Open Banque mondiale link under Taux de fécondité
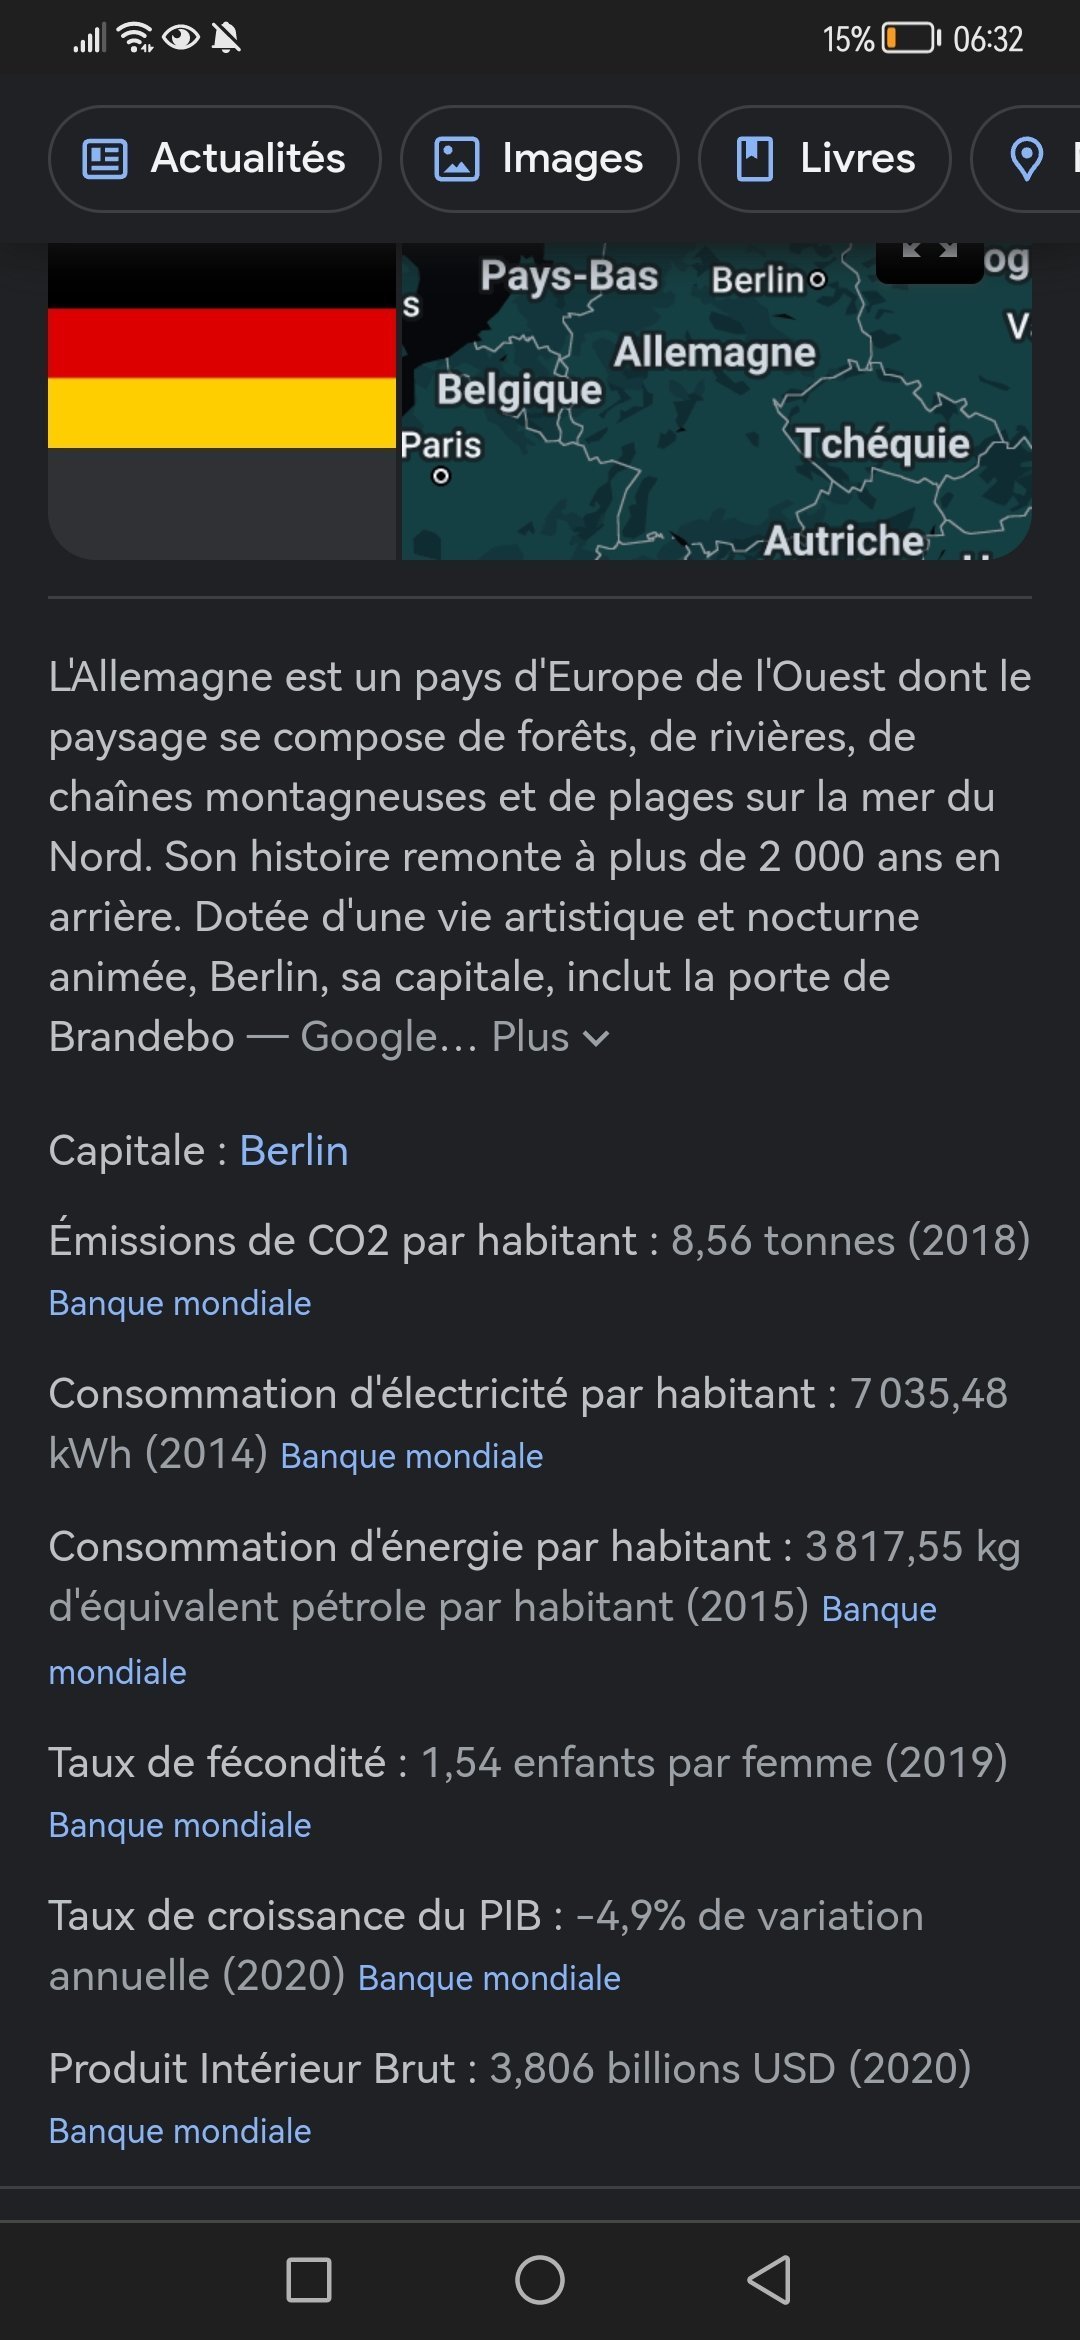The height and width of the screenshot is (2340, 1080). (x=180, y=1825)
